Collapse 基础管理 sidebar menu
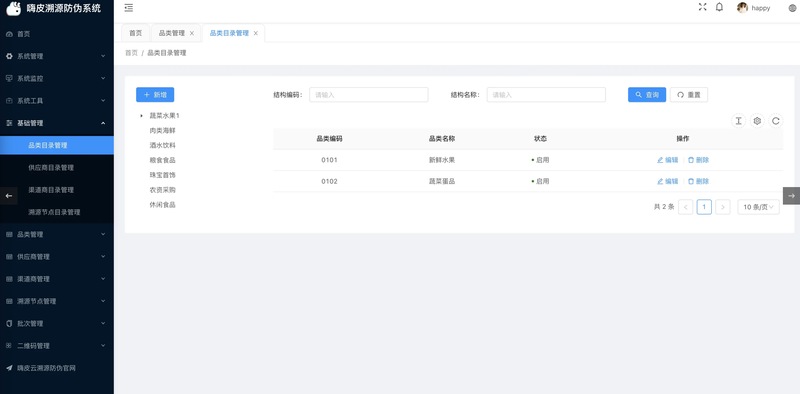Viewport: 800px width, 394px height. click(x=57, y=123)
